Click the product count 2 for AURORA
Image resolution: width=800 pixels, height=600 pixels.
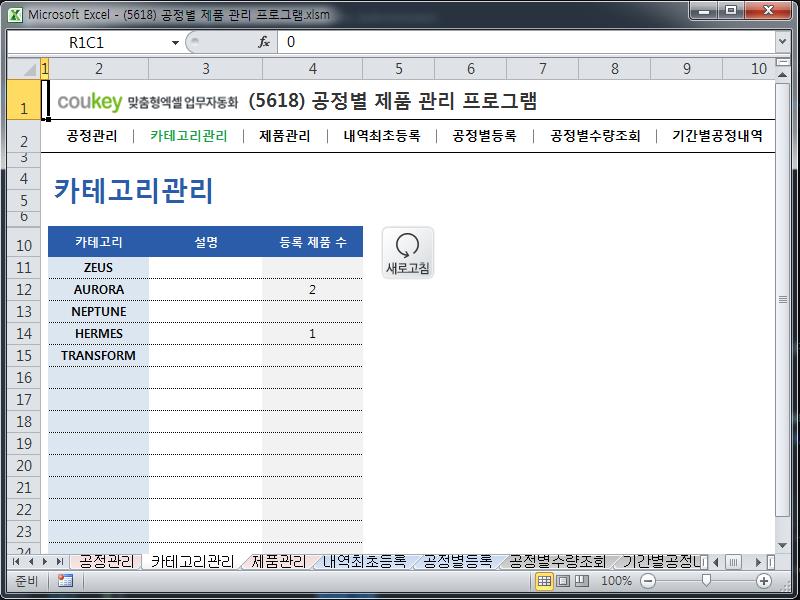tap(312, 289)
